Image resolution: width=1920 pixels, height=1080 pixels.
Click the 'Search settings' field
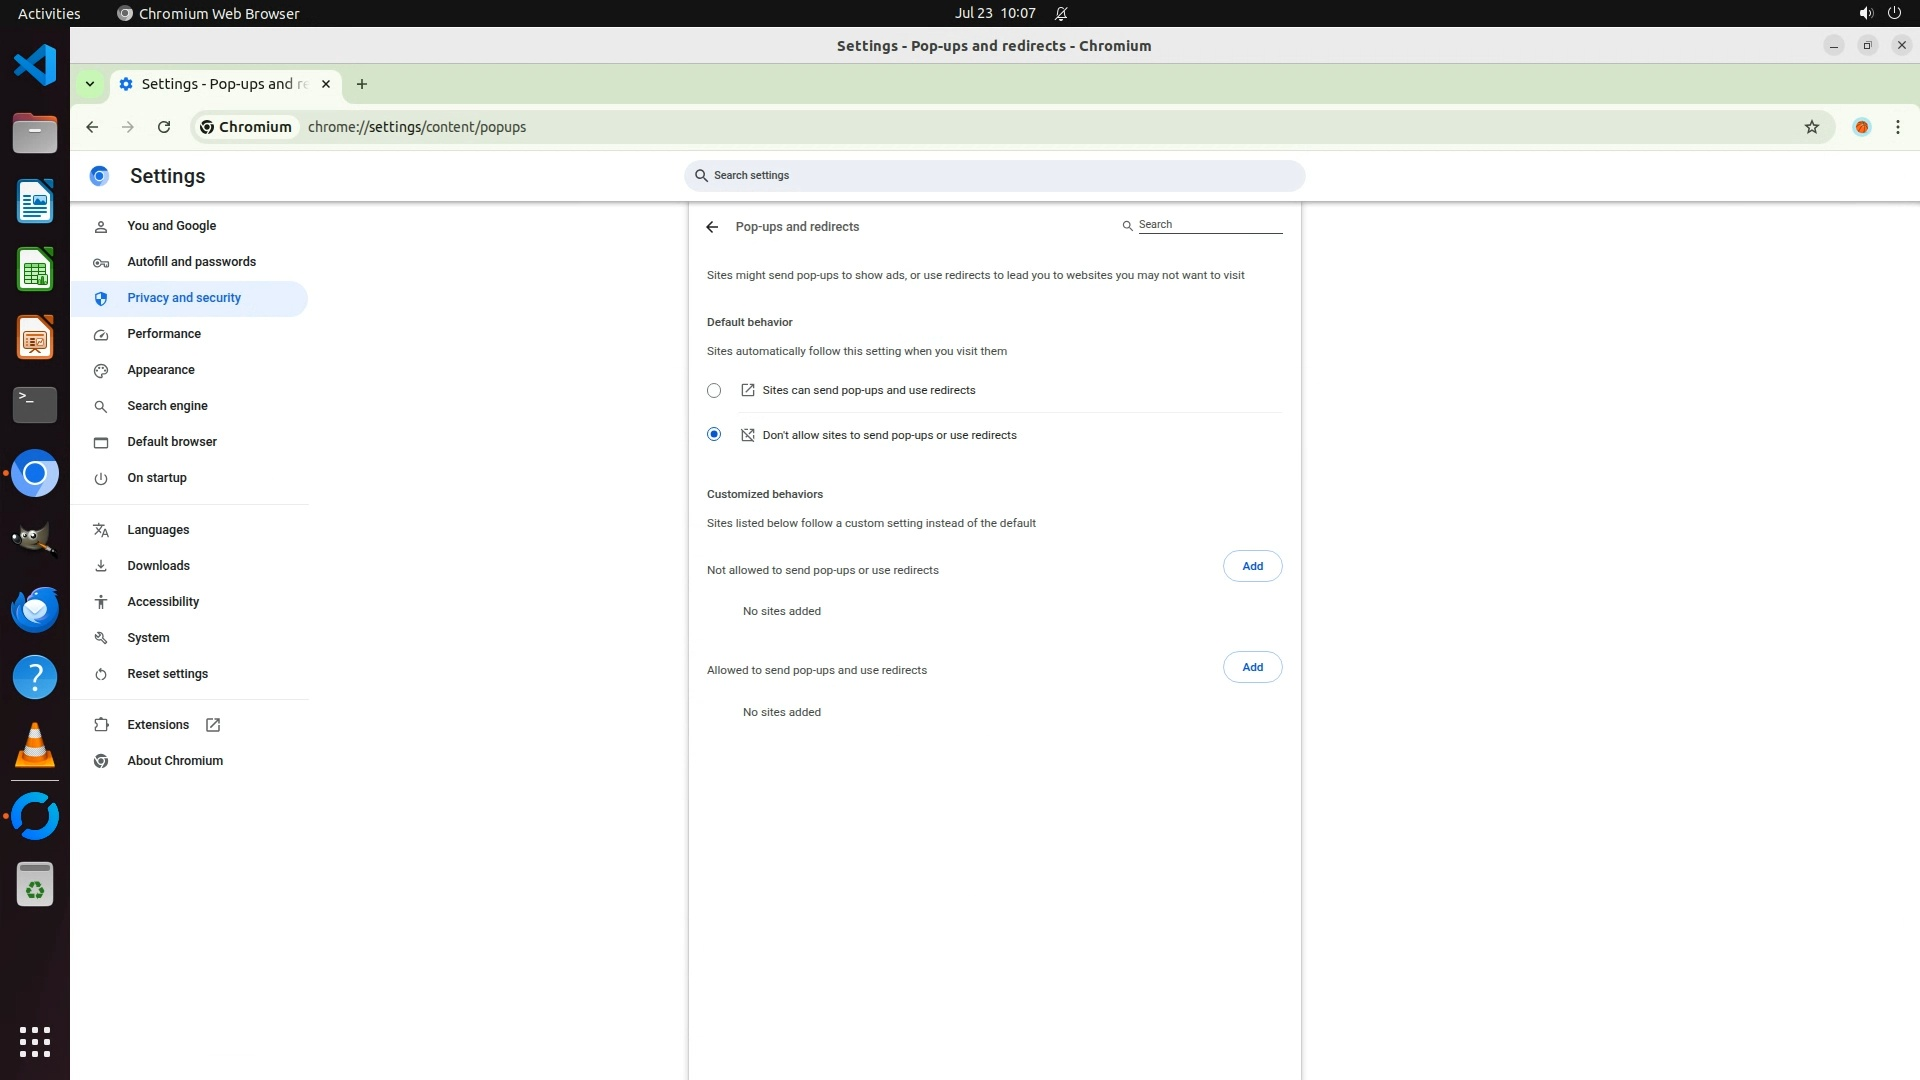click(994, 176)
